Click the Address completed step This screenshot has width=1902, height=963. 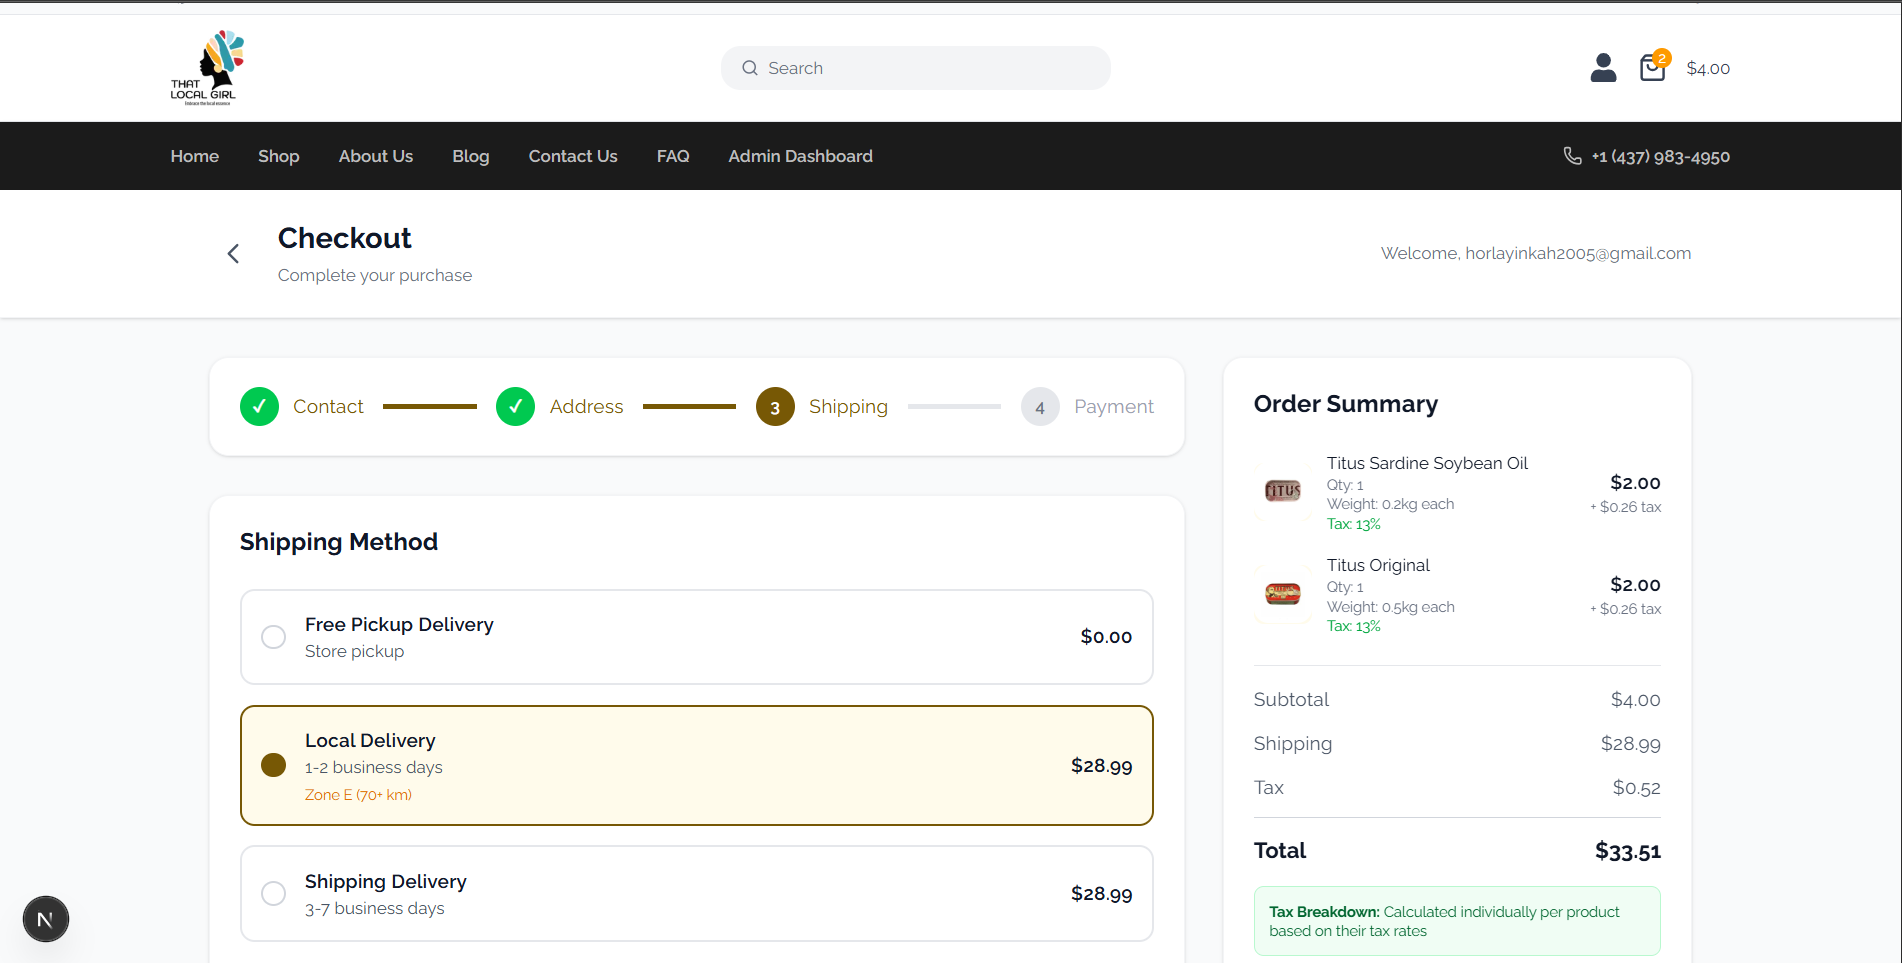[515, 406]
